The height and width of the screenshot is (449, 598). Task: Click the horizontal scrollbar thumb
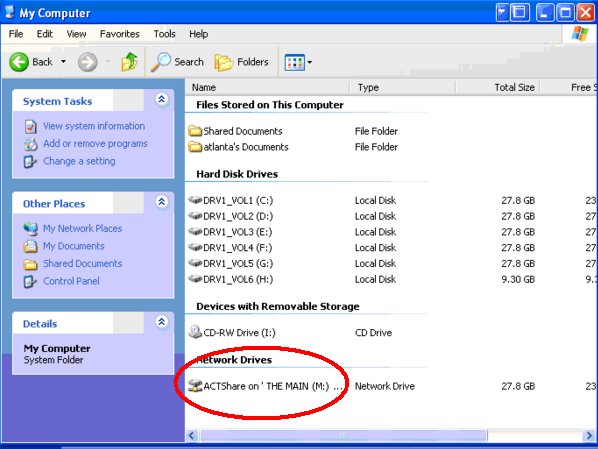point(343,435)
